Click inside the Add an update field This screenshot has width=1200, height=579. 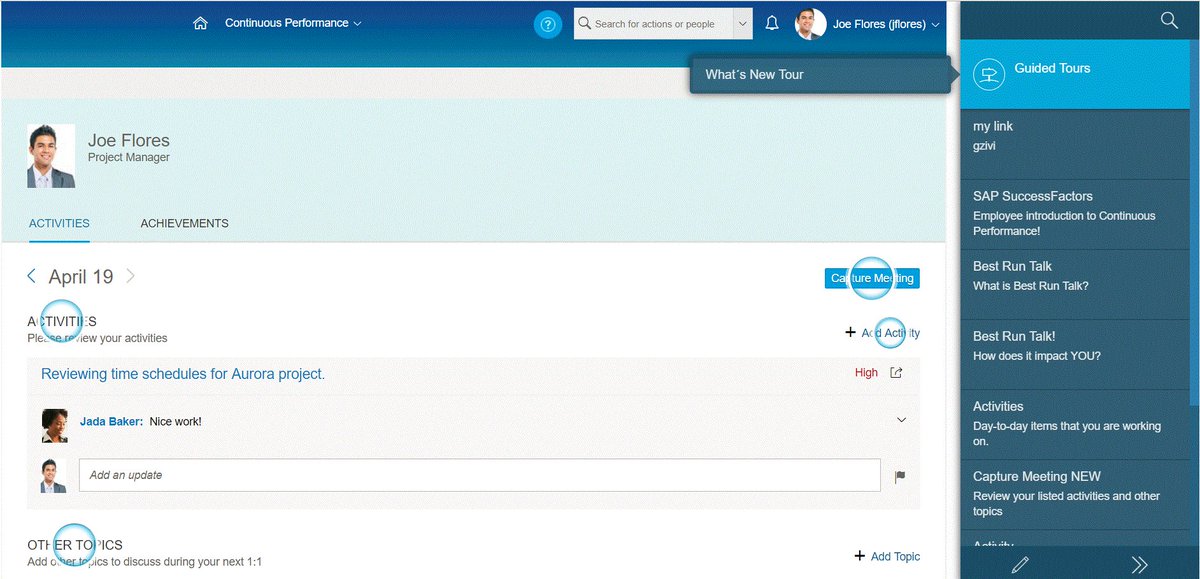coord(400,474)
